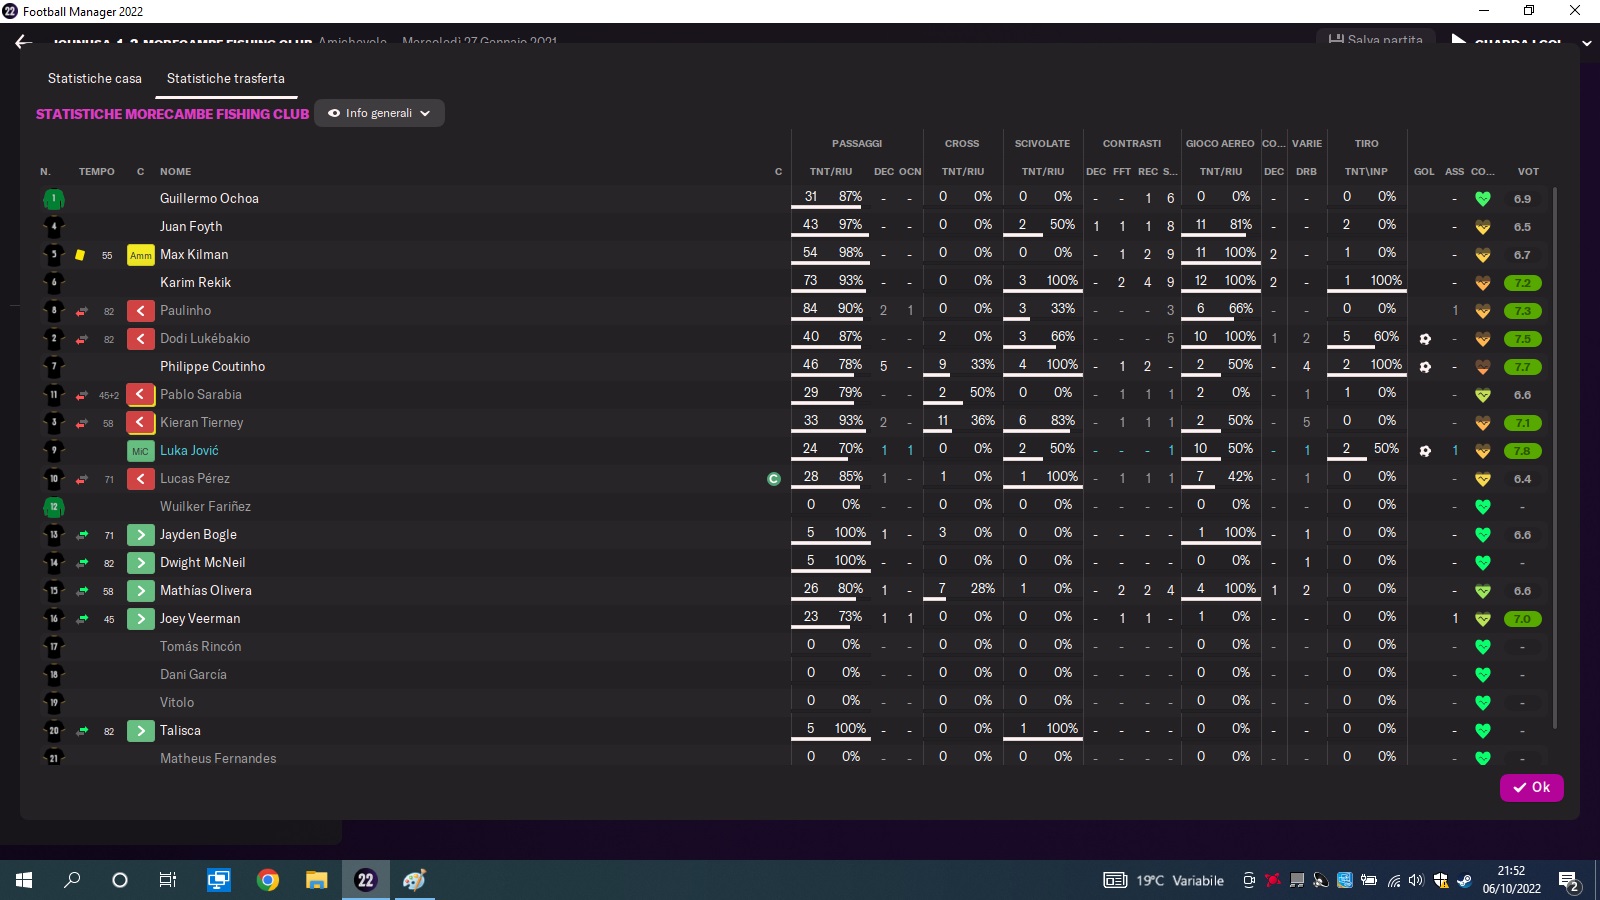Screen dimensions: 1600x900
Task: Open Google Chrome from the taskbar
Action: (267, 880)
